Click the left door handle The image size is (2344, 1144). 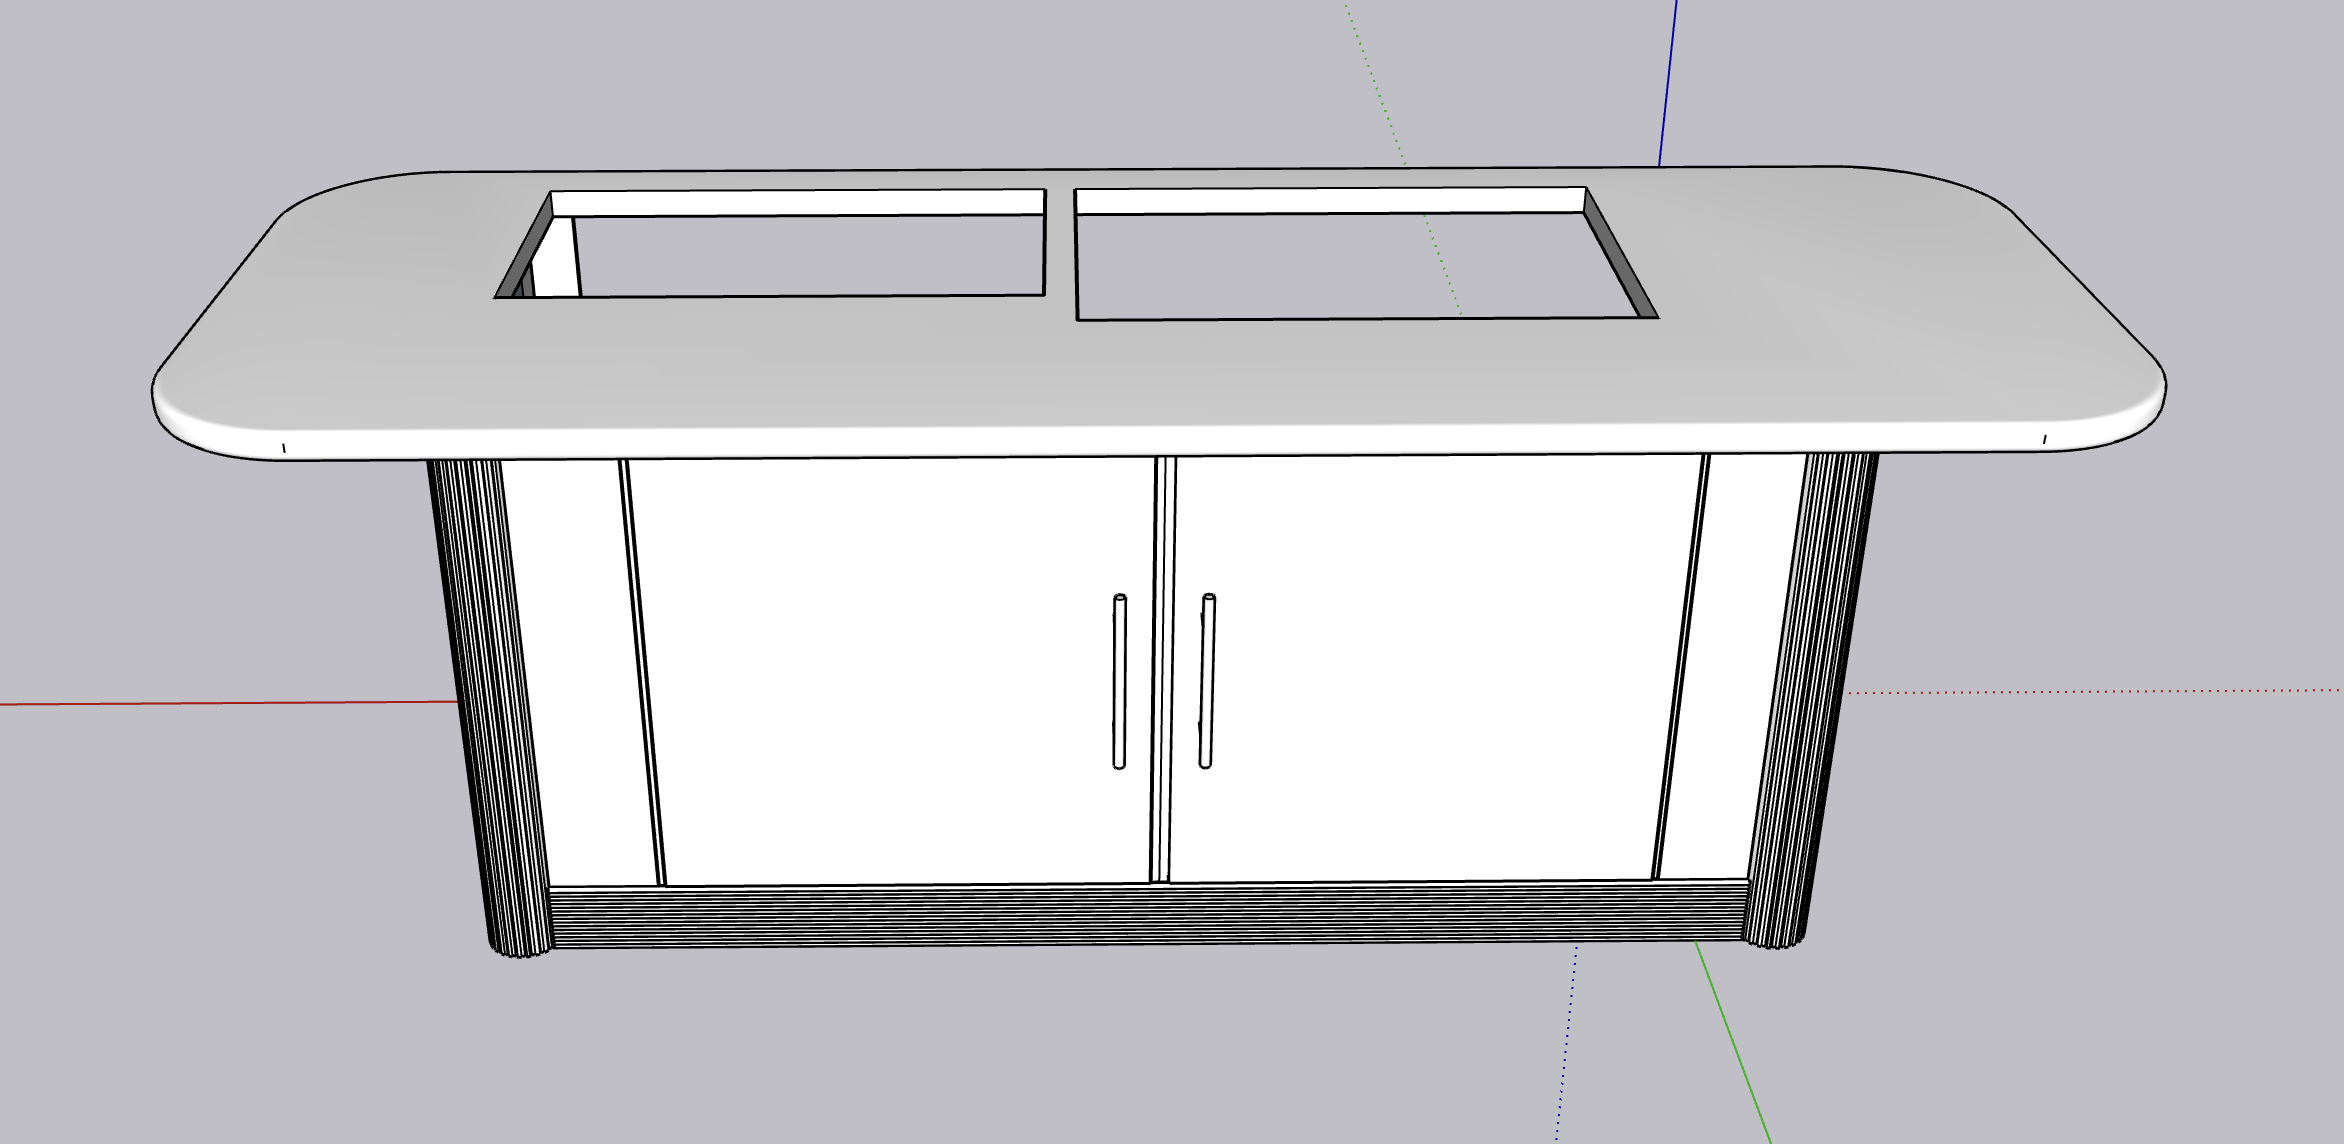1119,682
